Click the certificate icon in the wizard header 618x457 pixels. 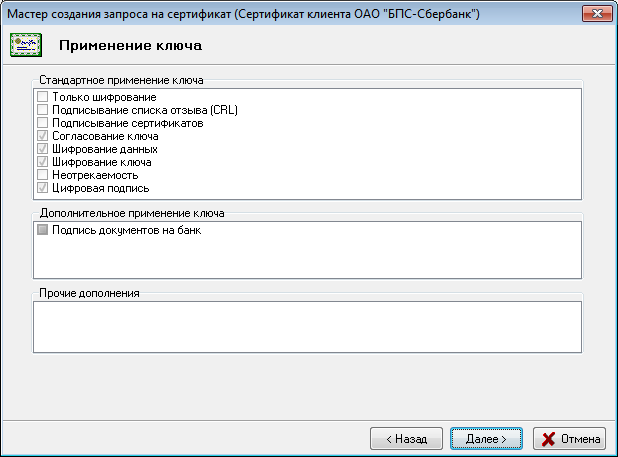pyautogui.click(x=25, y=45)
